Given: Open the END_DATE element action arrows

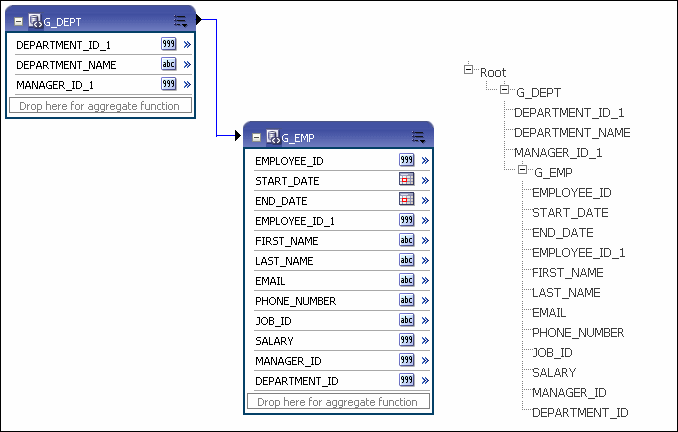Looking at the screenshot, I should click(x=425, y=201).
